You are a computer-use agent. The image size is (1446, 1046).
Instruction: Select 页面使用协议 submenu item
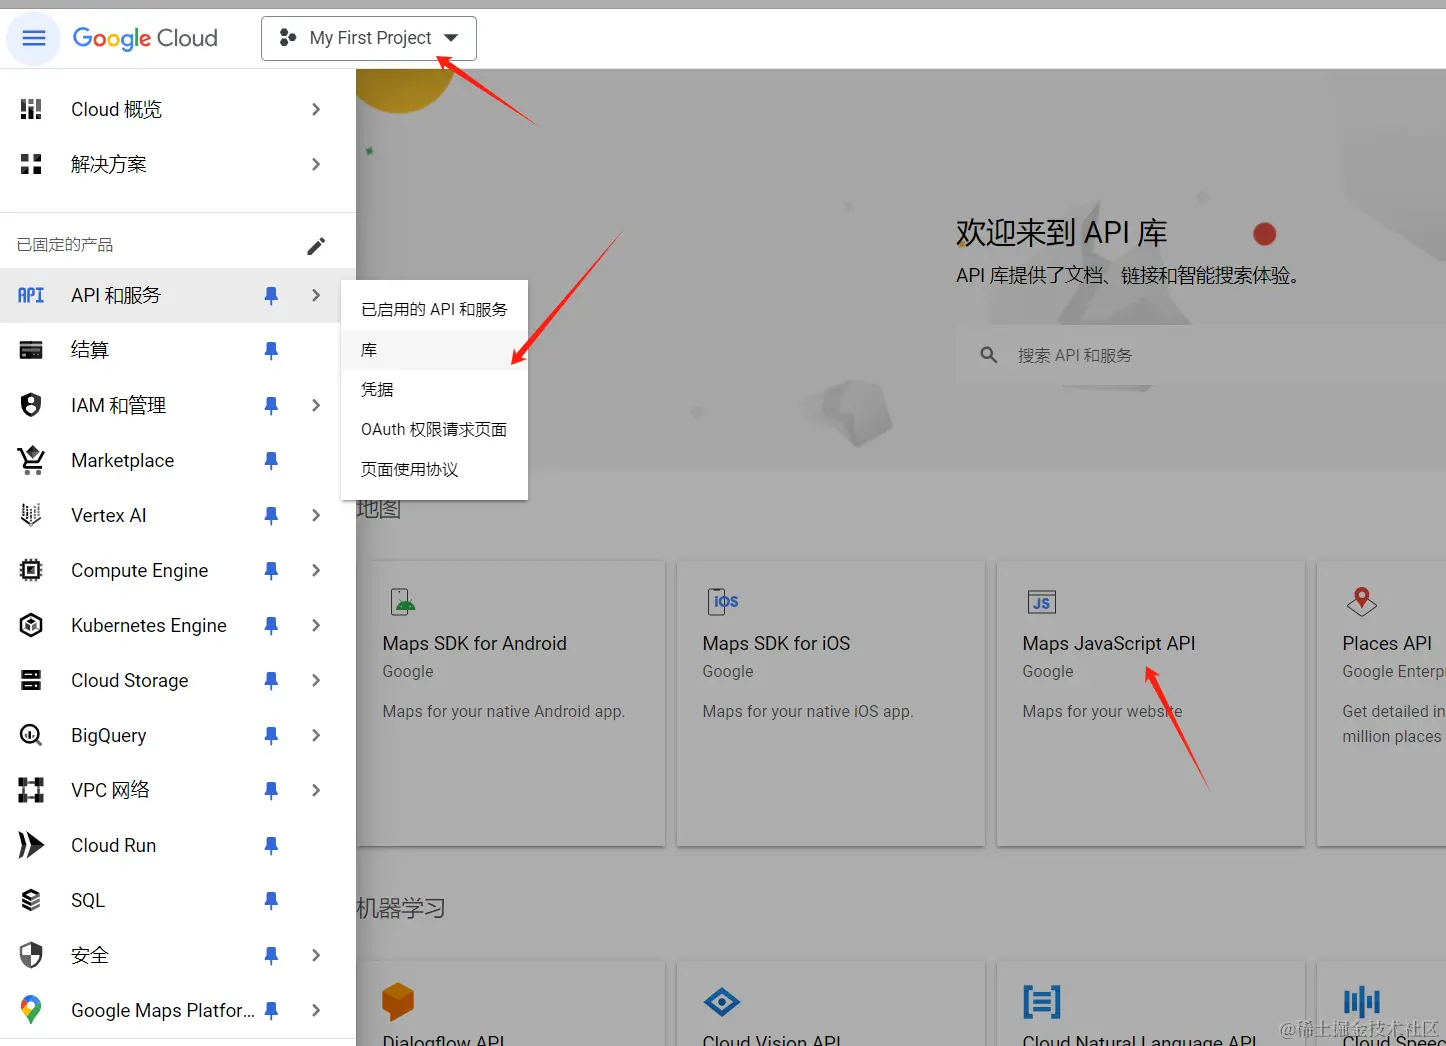pyautogui.click(x=434, y=470)
